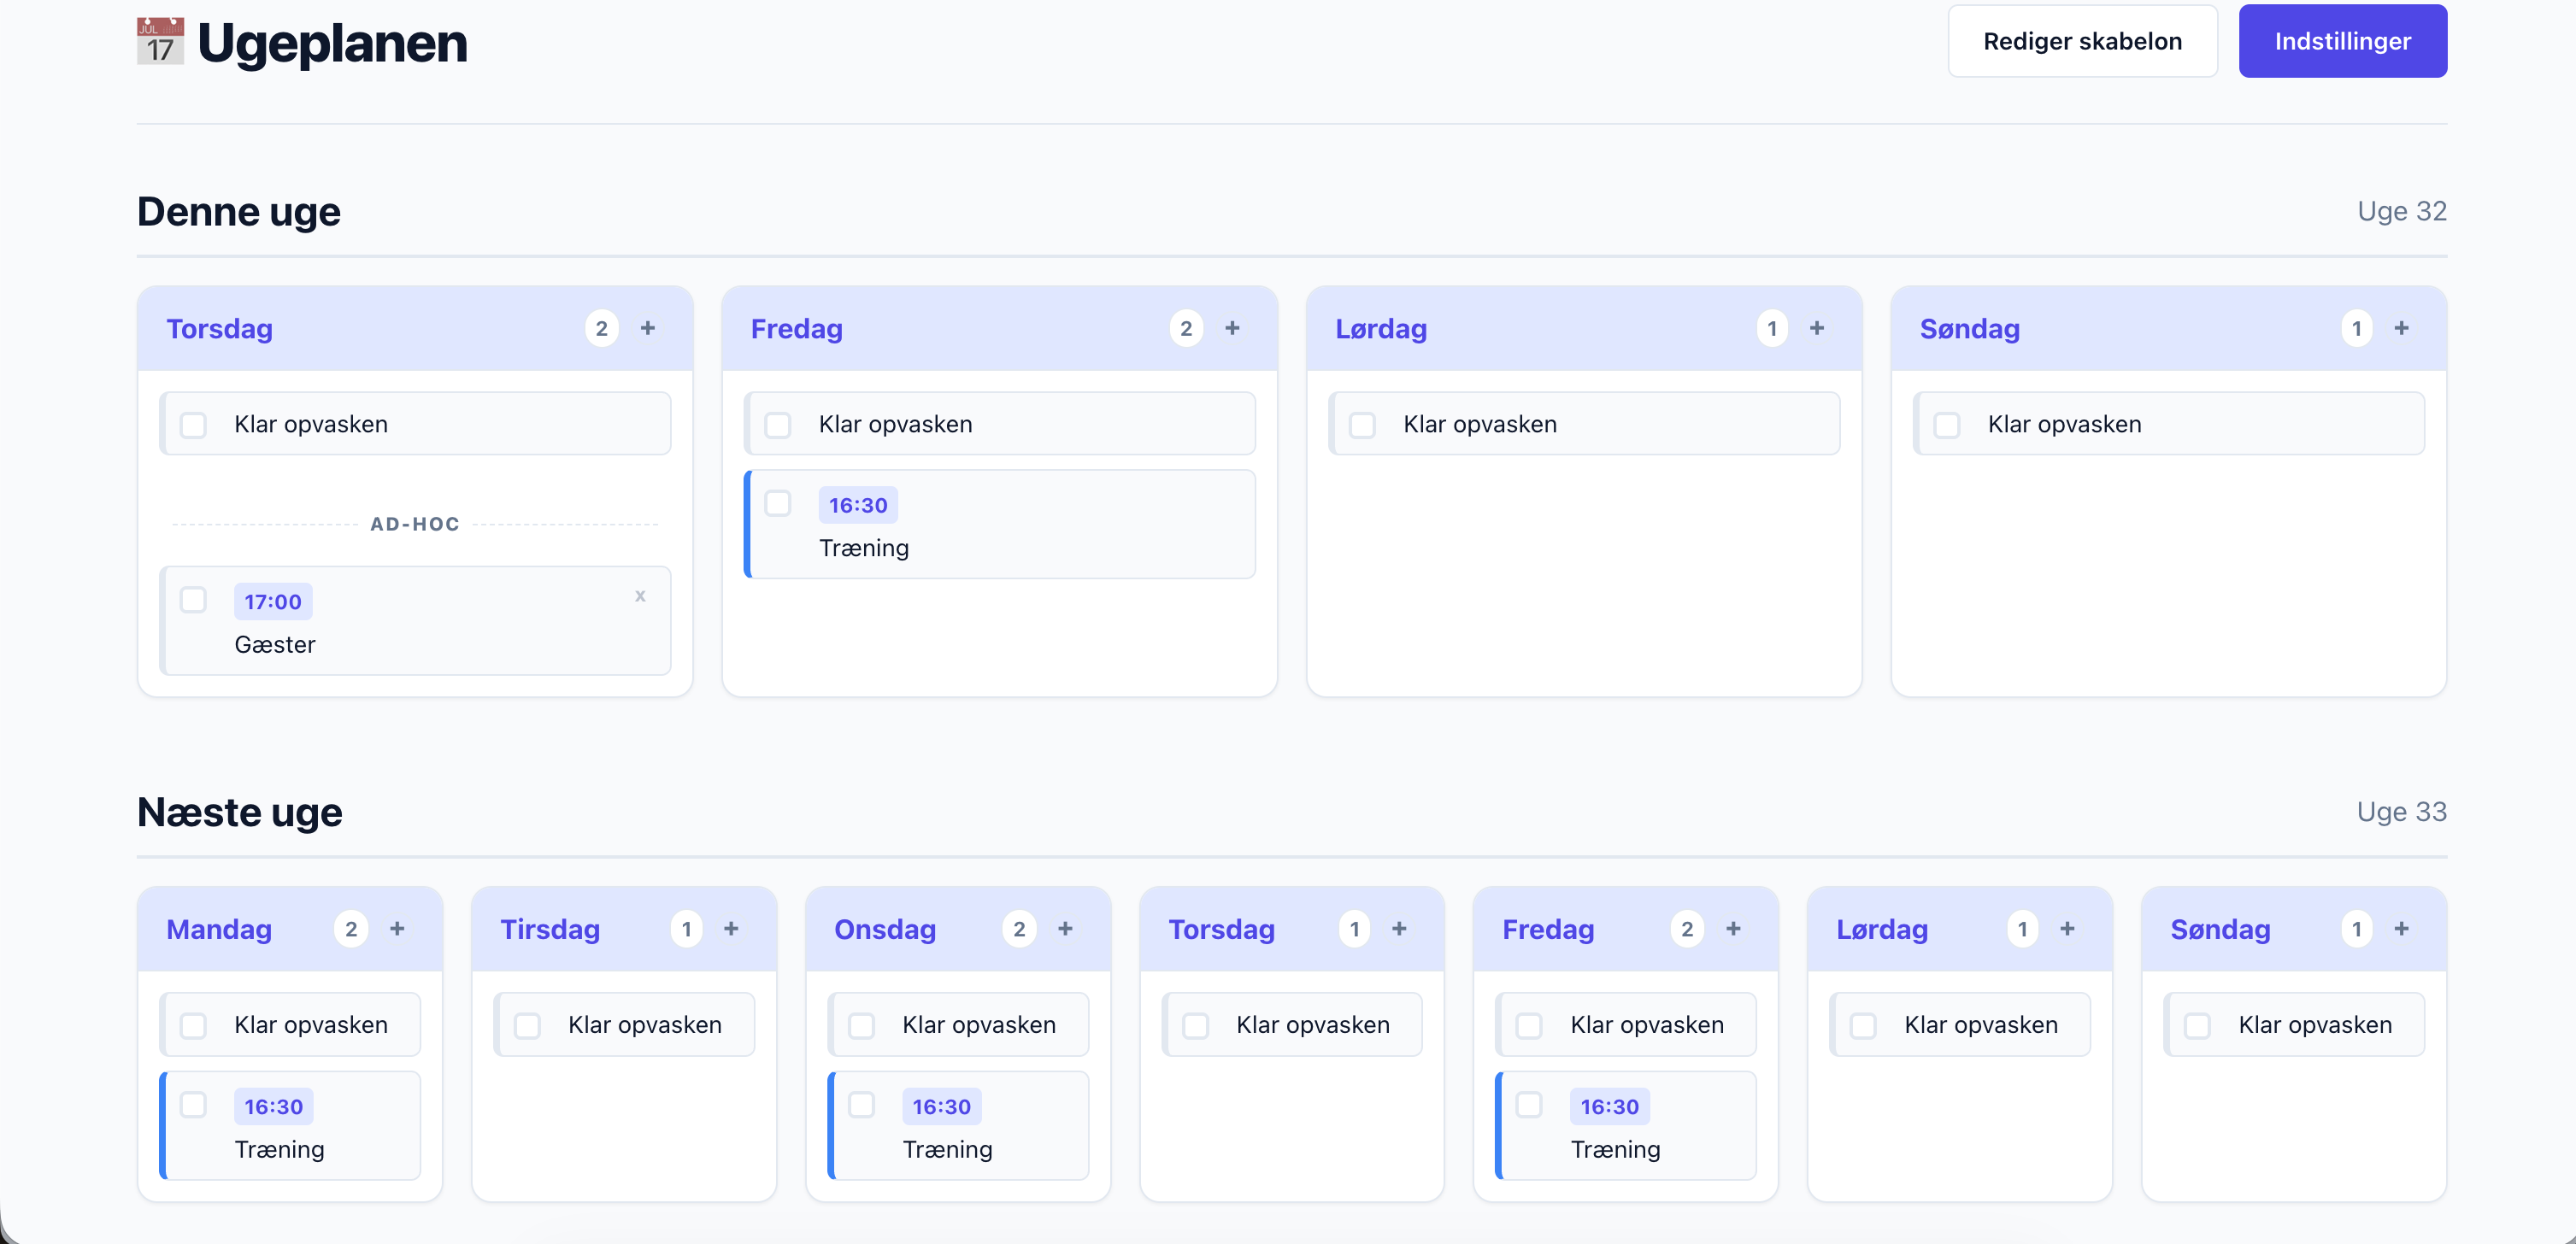Image resolution: width=2576 pixels, height=1244 pixels.
Task: Select the Gæster task text
Action: coord(274,645)
